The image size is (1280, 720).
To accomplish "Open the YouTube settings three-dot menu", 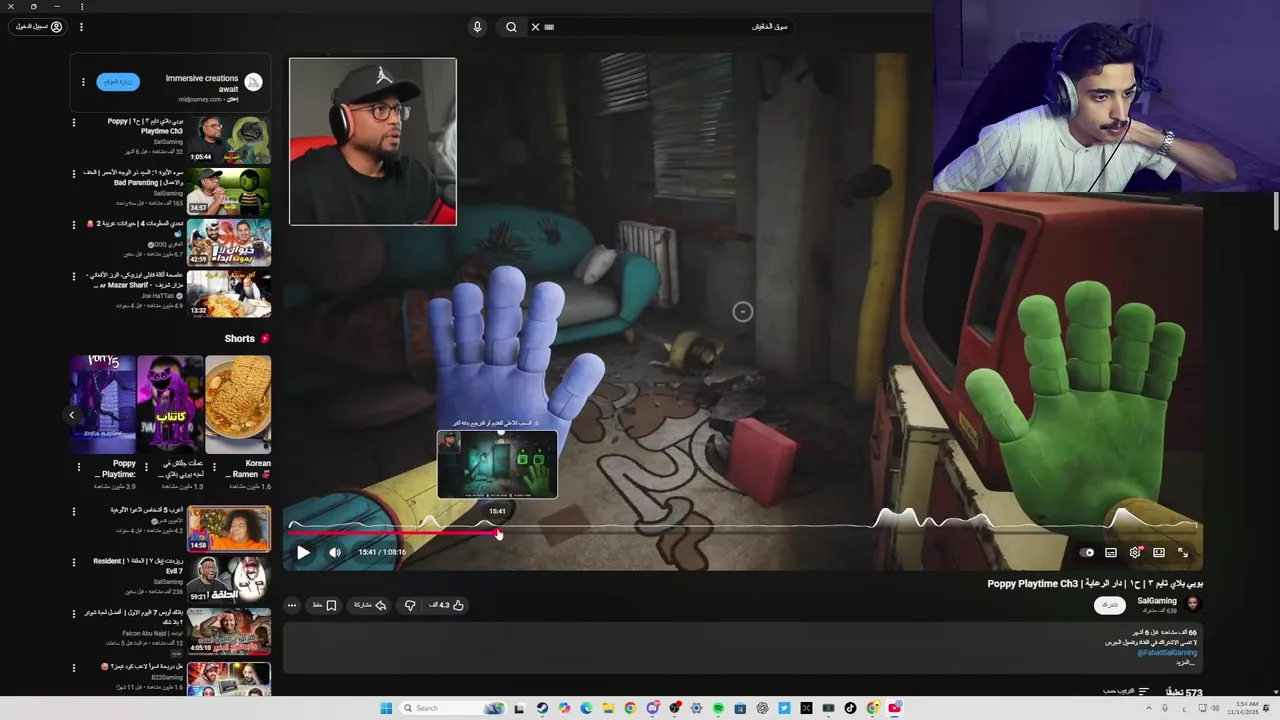I will point(81,27).
